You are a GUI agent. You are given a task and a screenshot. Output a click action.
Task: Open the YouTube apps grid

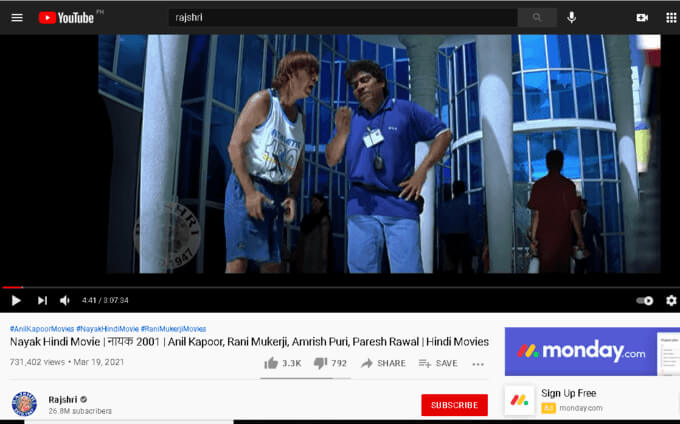pos(671,18)
